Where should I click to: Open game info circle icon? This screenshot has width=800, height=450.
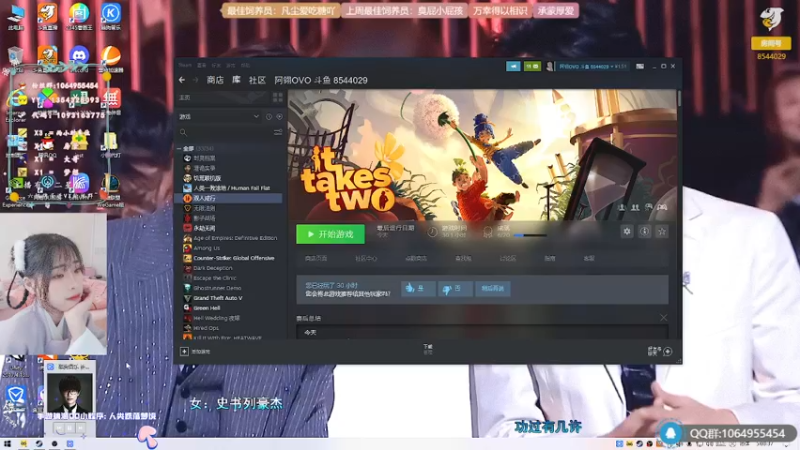644,232
